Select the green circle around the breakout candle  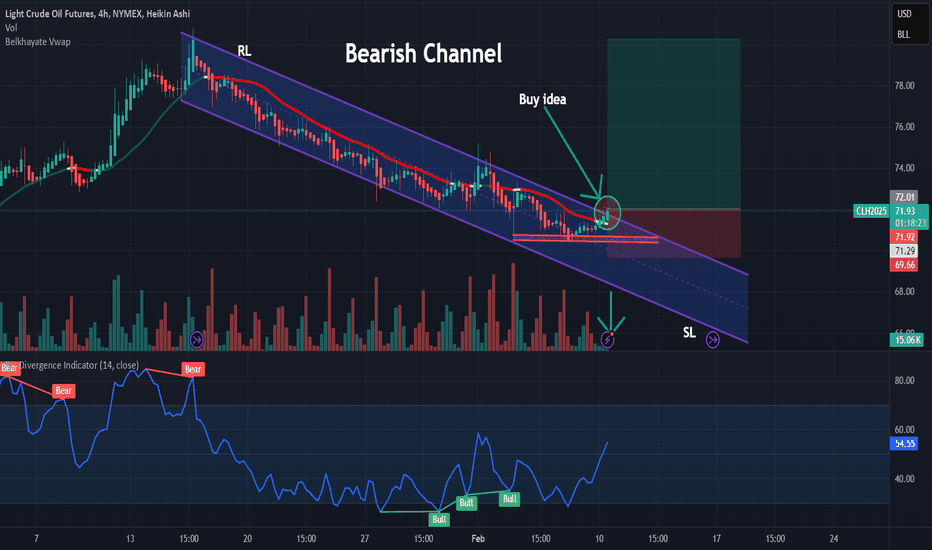tap(607, 212)
